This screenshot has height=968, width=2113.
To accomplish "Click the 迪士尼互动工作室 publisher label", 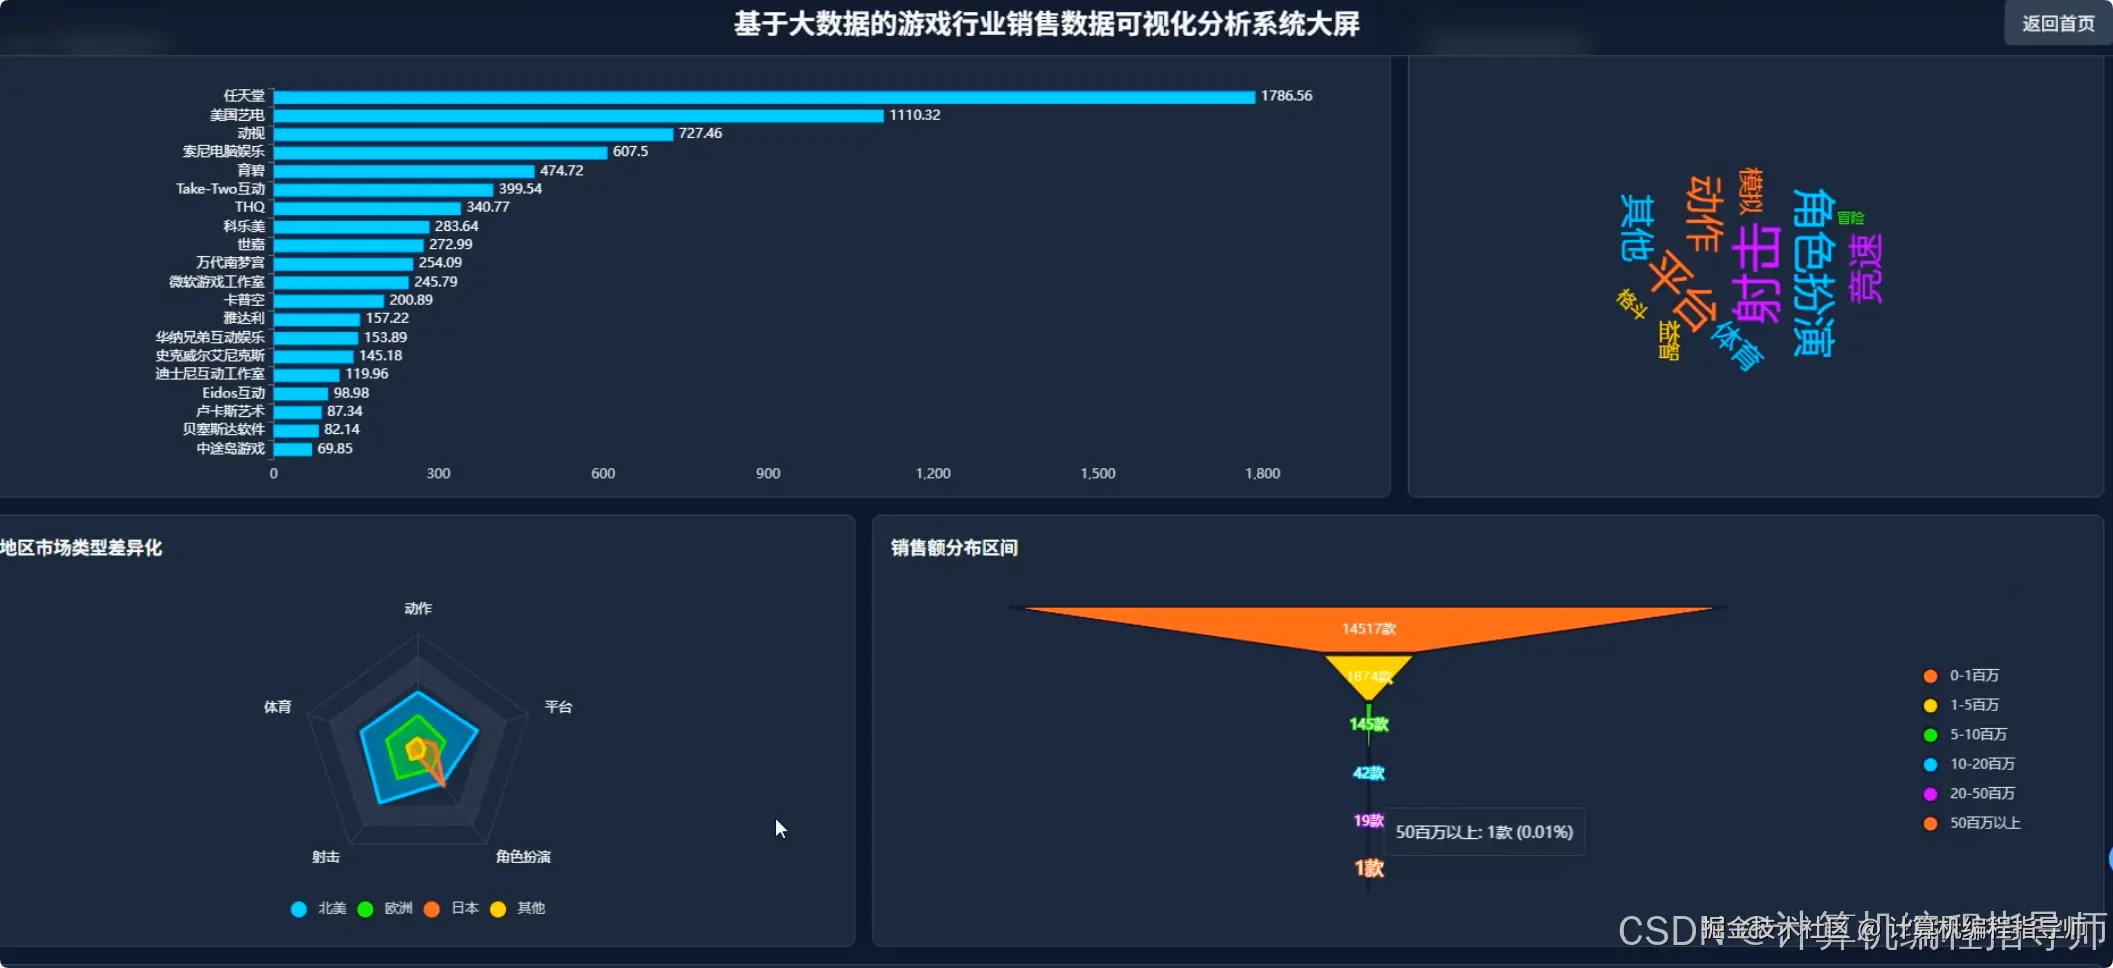I will [x=210, y=374].
